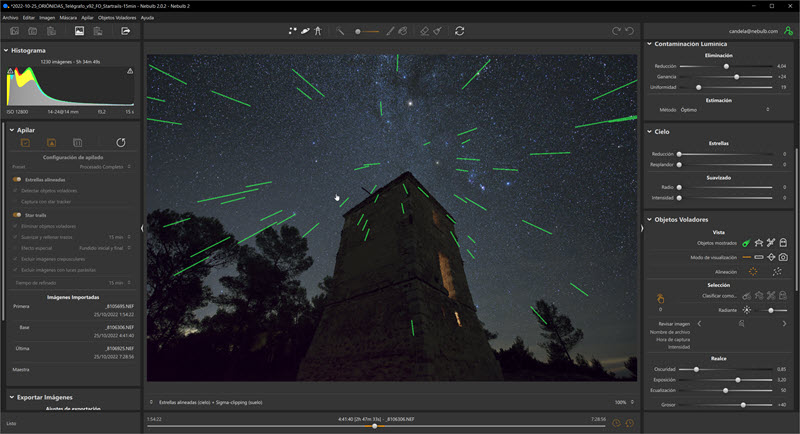Check Detectar objetos voladores
The image size is (800, 434).
(15, 191)
